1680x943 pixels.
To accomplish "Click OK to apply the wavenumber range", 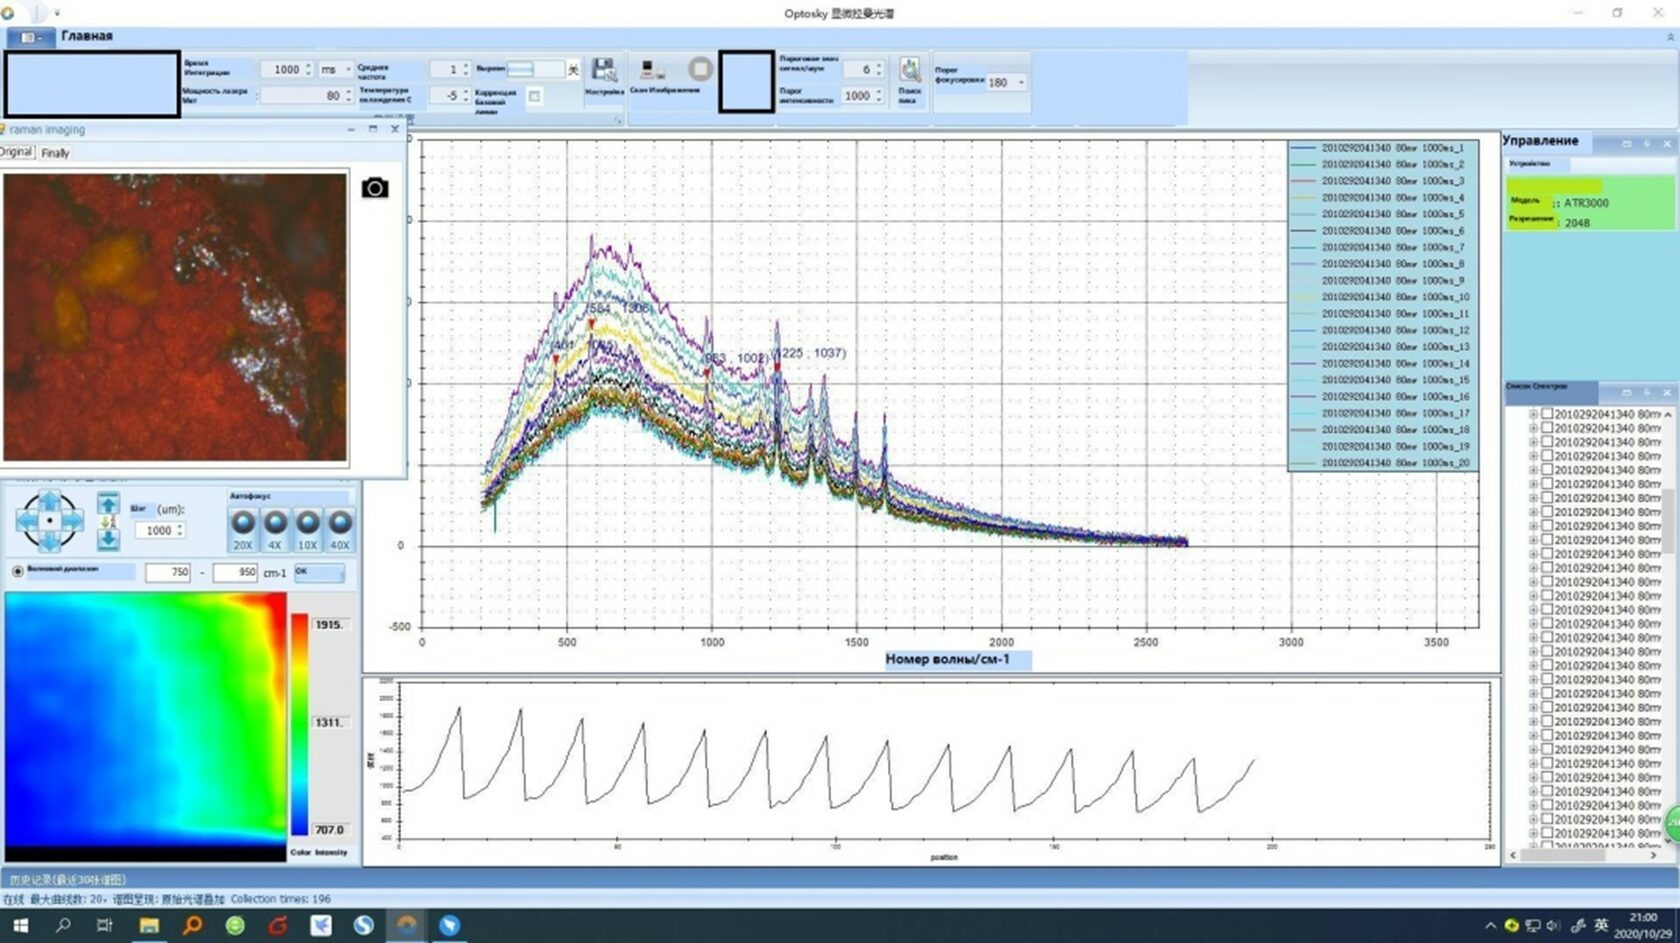I will tap(318, 572).
